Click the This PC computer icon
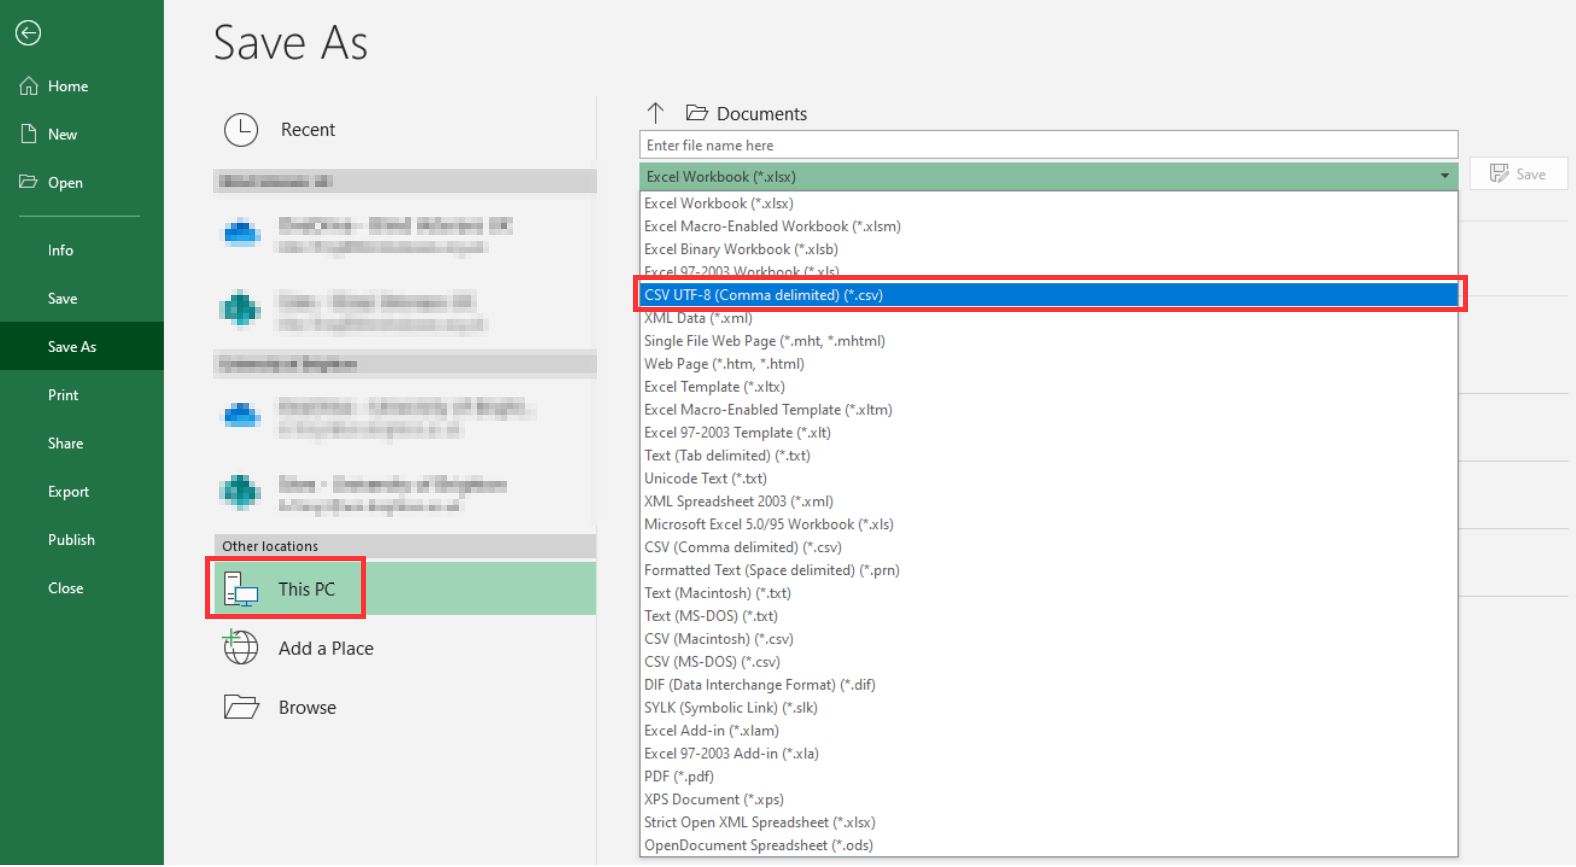 (x=241, y=589)
